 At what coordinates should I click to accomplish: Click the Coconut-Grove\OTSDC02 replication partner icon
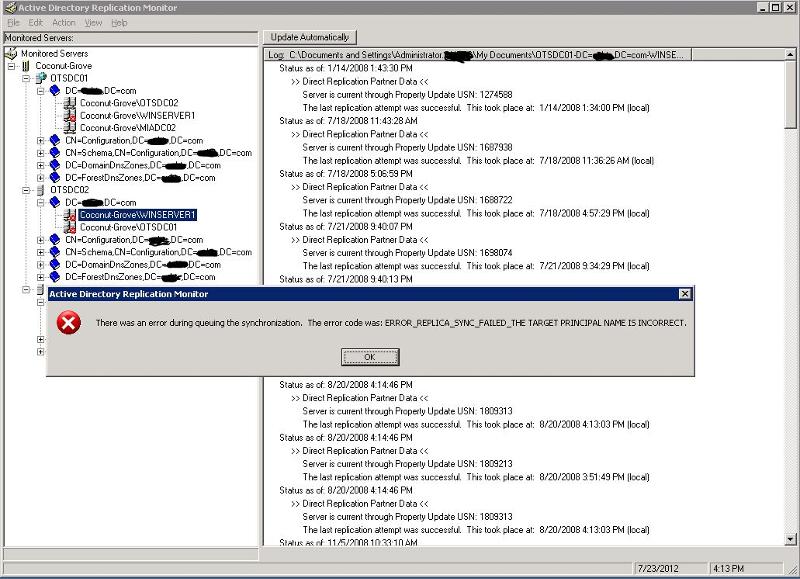coord(70,103)
